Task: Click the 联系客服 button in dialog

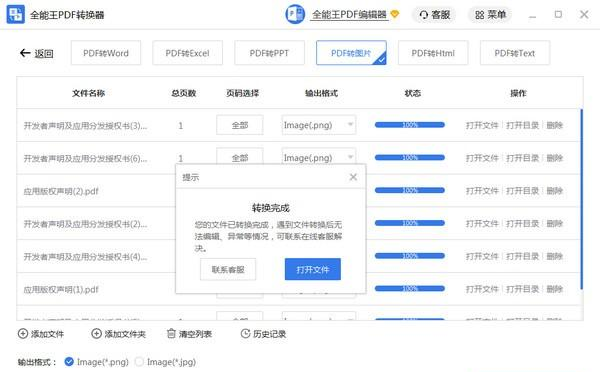Action: pos(228,269)
